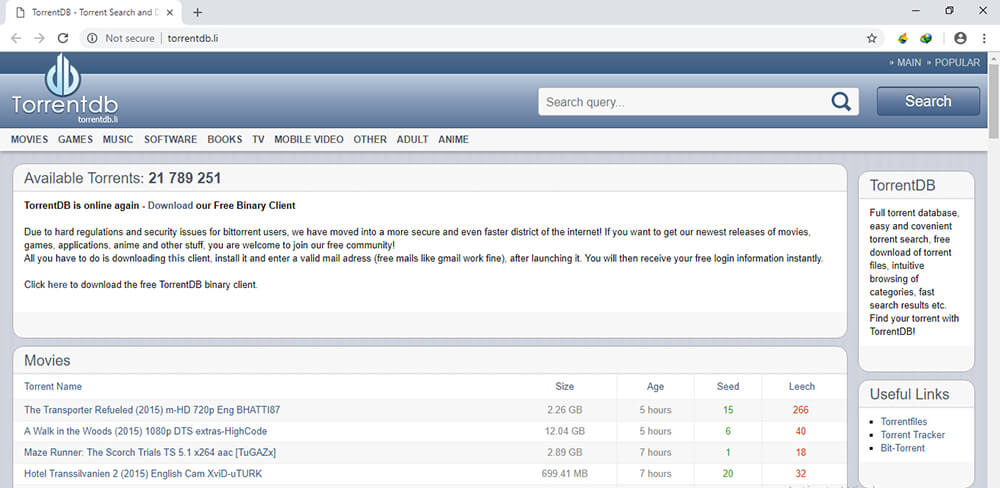Open A Walk in the Woods torrent
1000x488 pixels.
[145, 431]
